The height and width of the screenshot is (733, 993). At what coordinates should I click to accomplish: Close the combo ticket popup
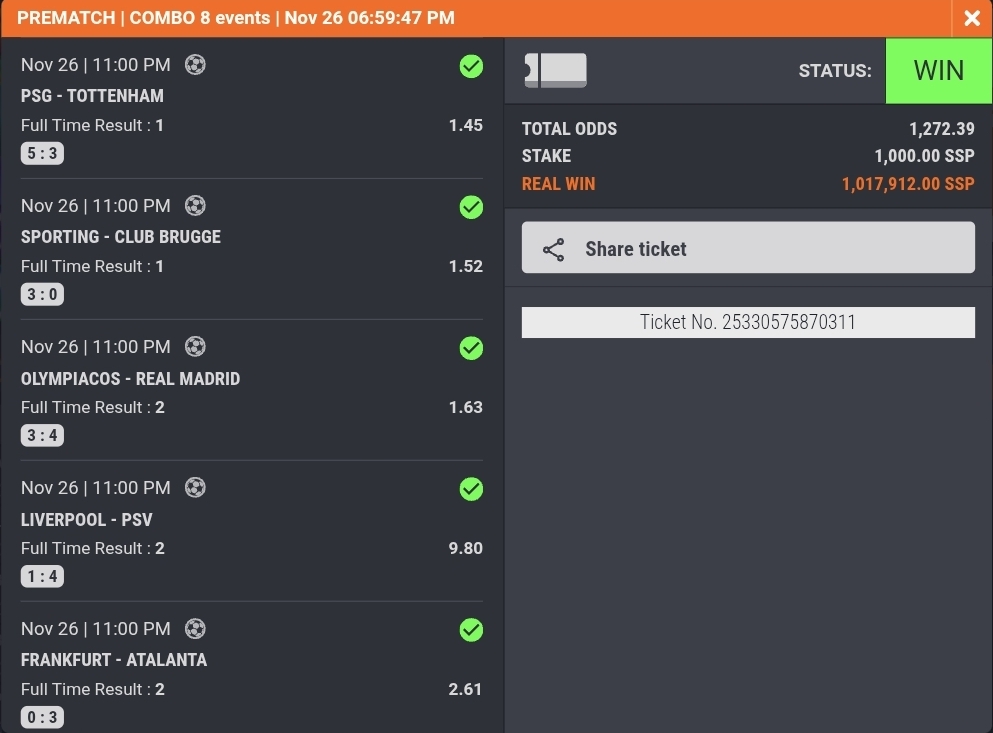point(971,18)
